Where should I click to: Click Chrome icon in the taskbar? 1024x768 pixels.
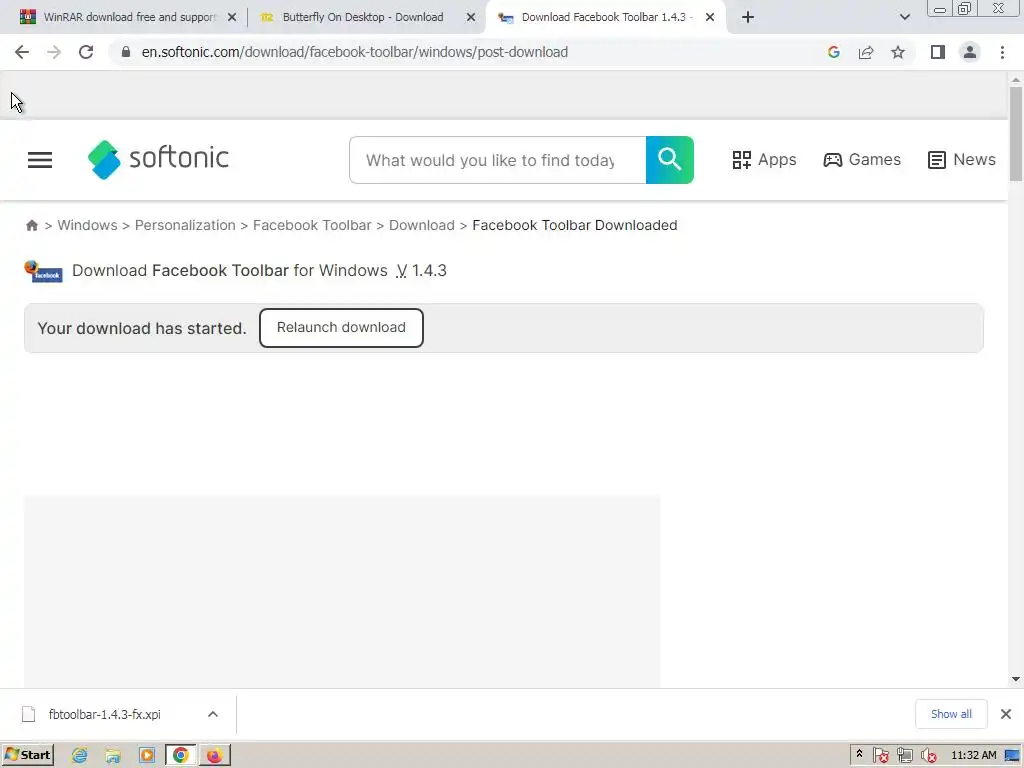point(181,756)
